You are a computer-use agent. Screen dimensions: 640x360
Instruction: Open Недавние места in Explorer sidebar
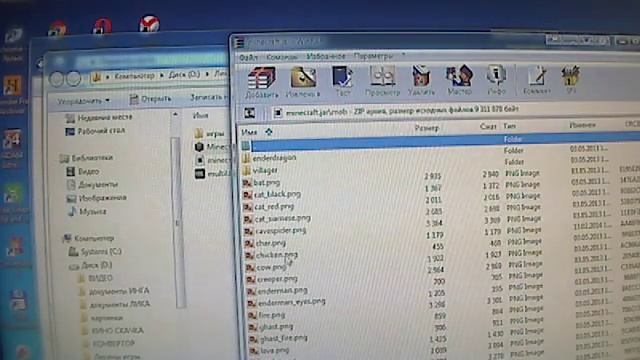(99, 118)
